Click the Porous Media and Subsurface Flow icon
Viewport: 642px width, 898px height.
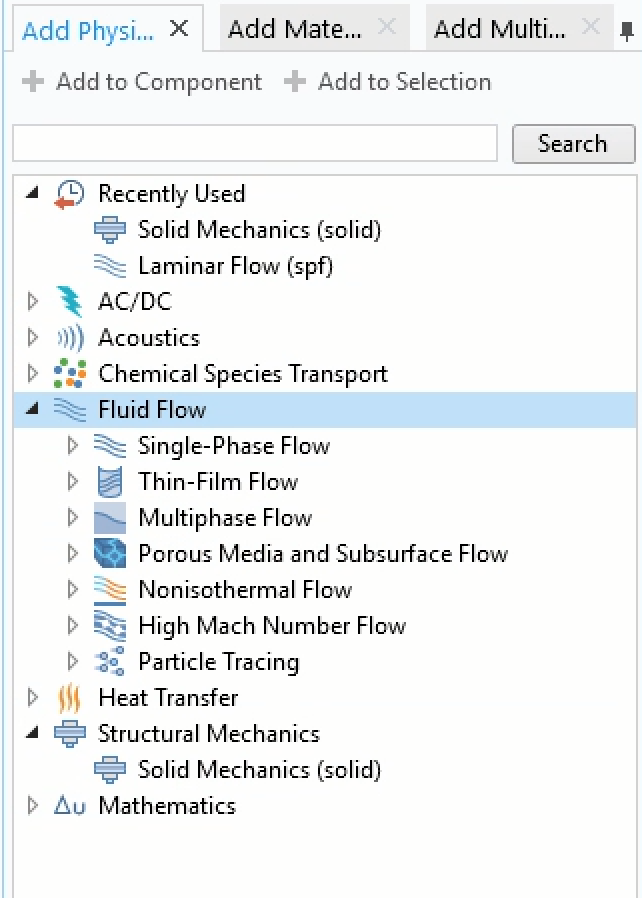pos(109,554)
